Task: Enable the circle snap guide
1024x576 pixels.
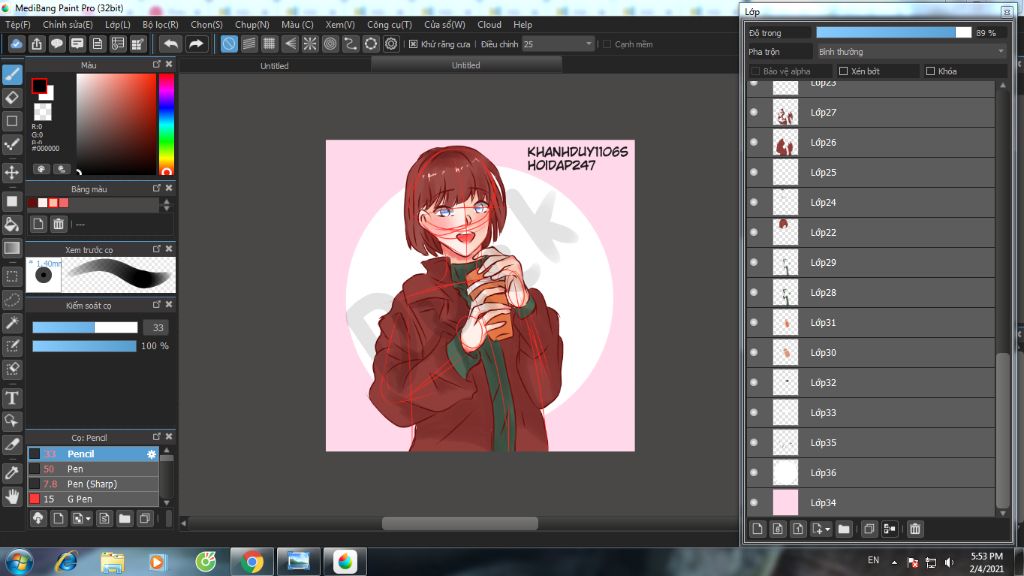Action: (x=330, y=44)
